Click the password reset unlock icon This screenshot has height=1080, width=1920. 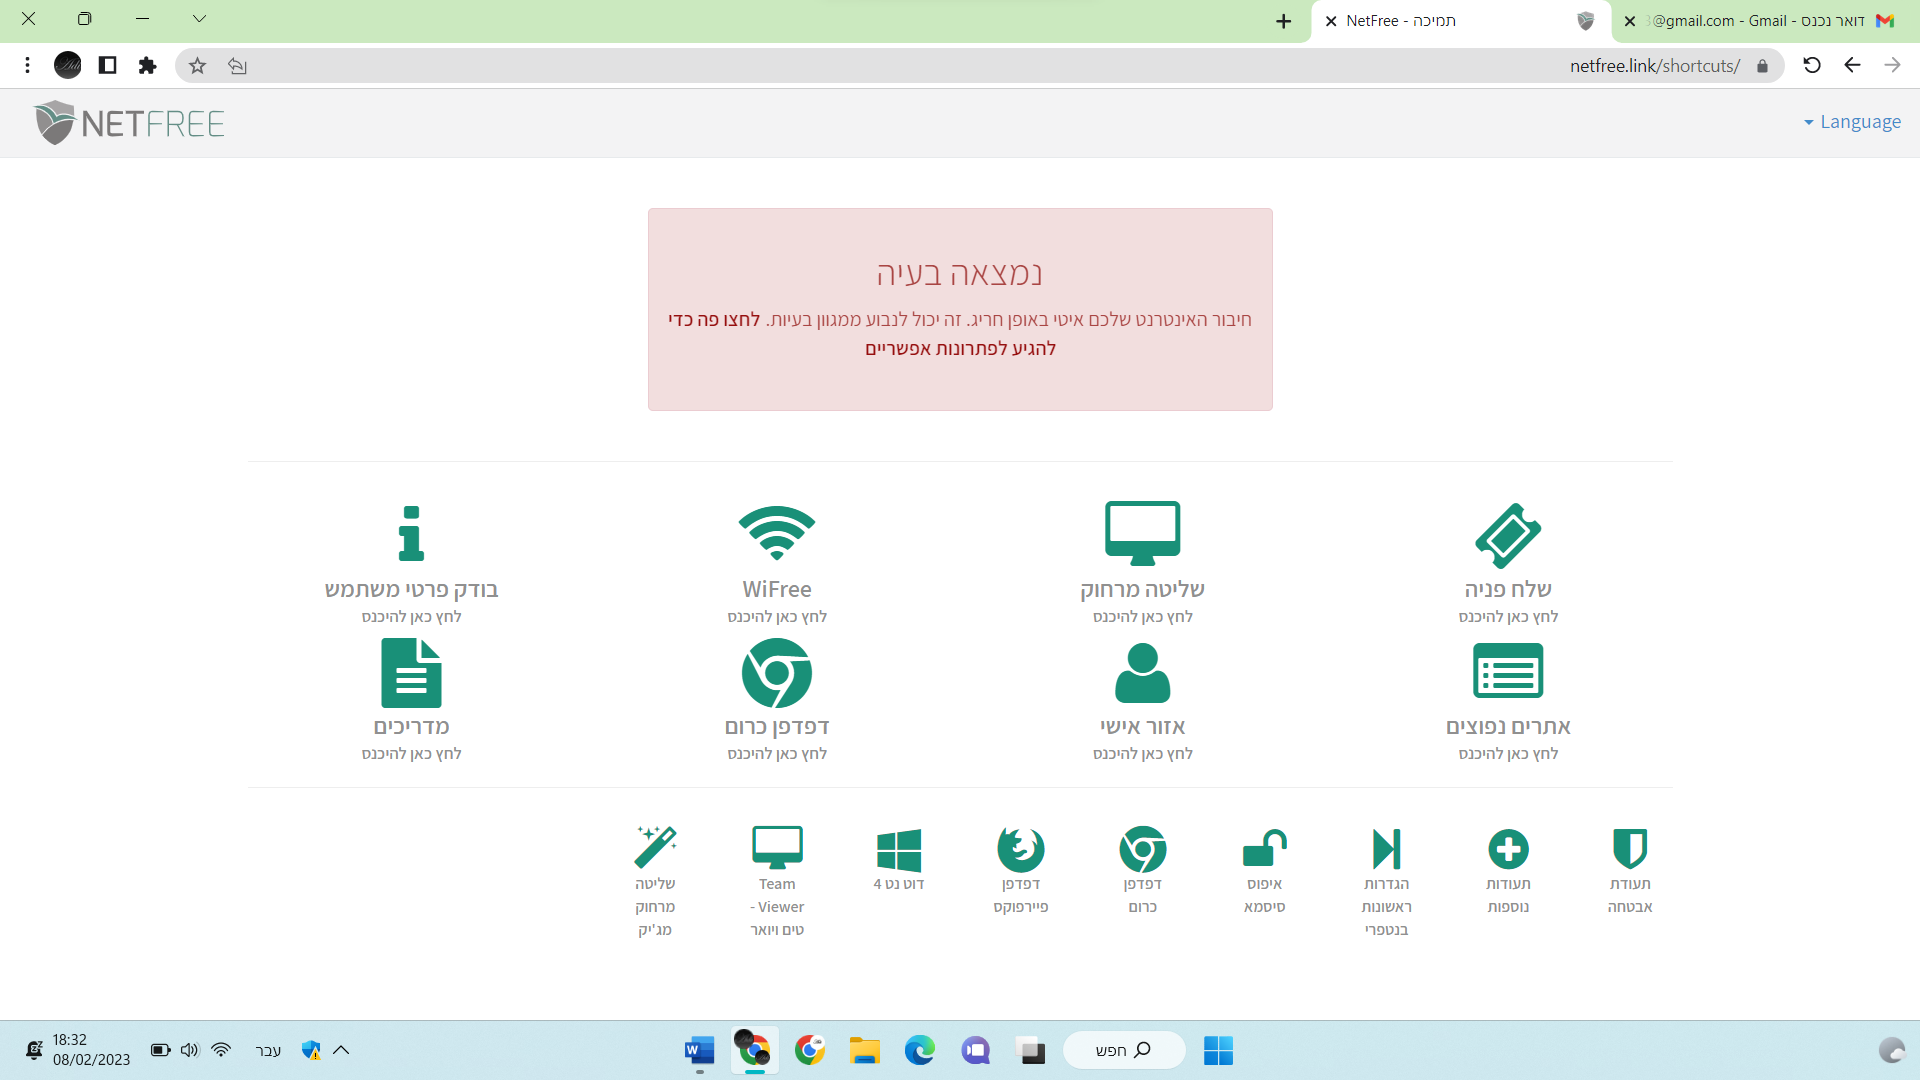[x=1264, y=849]
